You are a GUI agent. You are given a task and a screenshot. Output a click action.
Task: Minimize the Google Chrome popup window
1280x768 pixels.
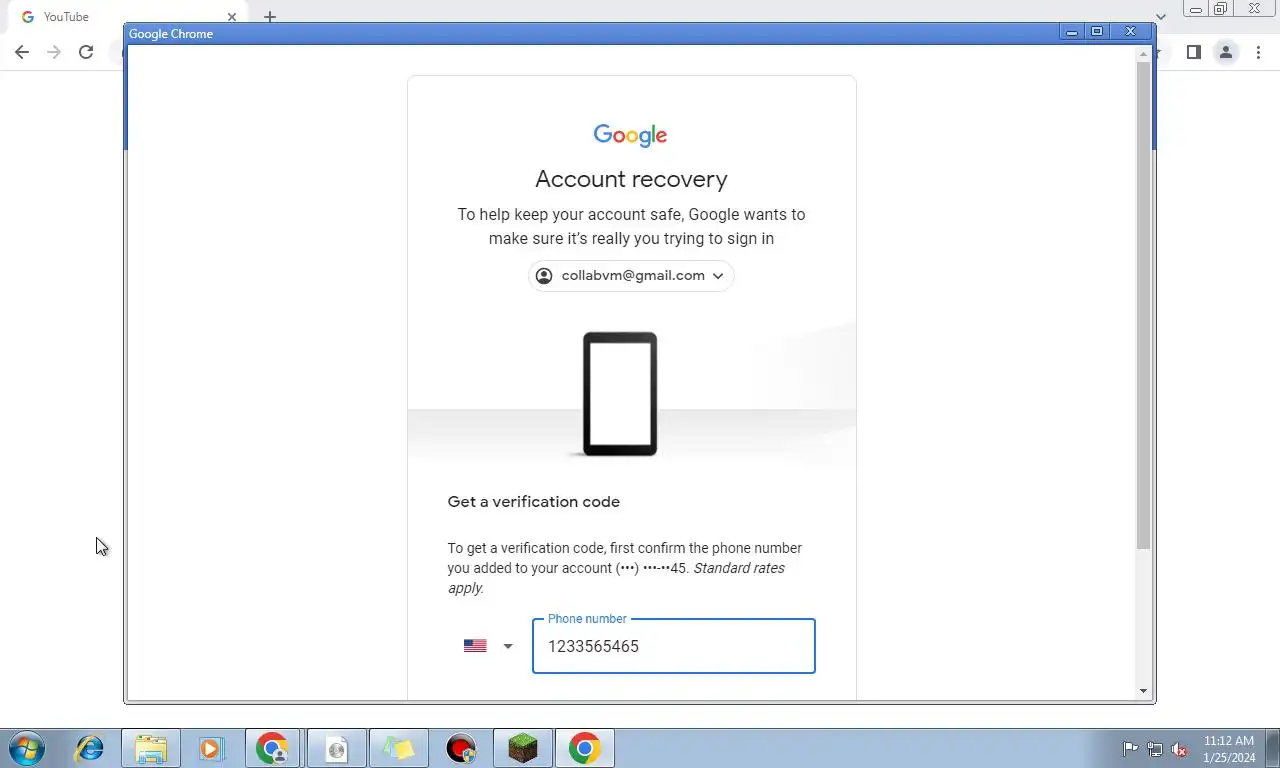click(x=1071, y=32)
